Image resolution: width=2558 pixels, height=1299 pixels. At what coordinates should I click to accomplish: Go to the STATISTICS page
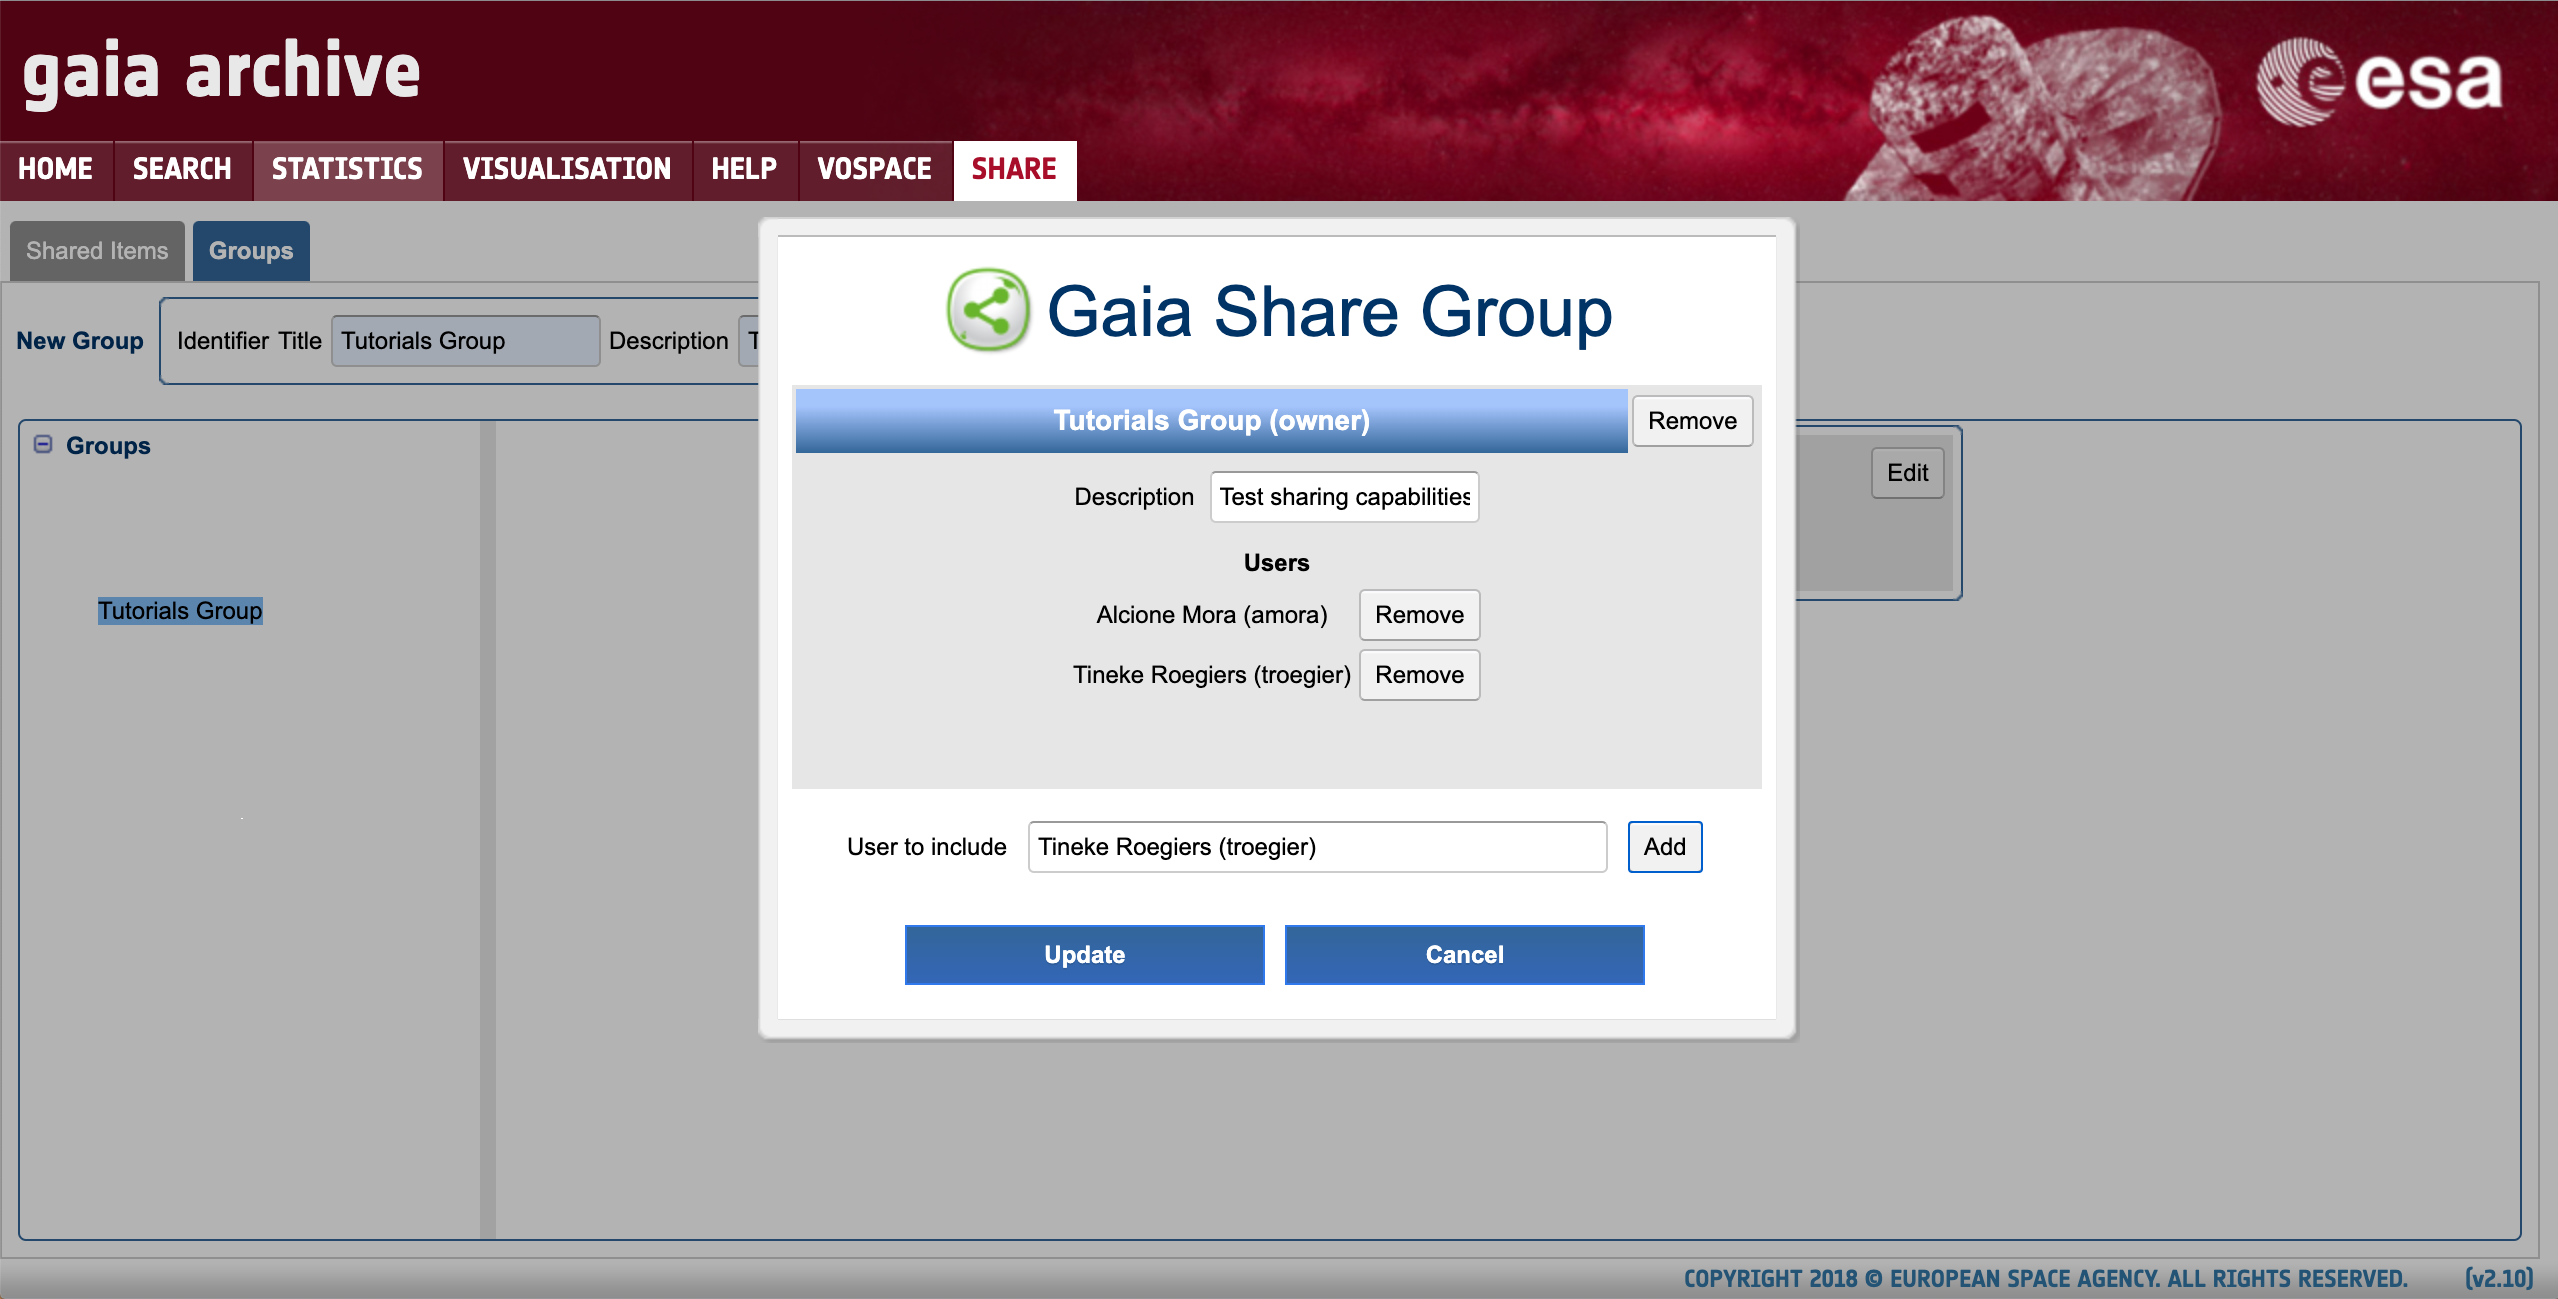347,169
